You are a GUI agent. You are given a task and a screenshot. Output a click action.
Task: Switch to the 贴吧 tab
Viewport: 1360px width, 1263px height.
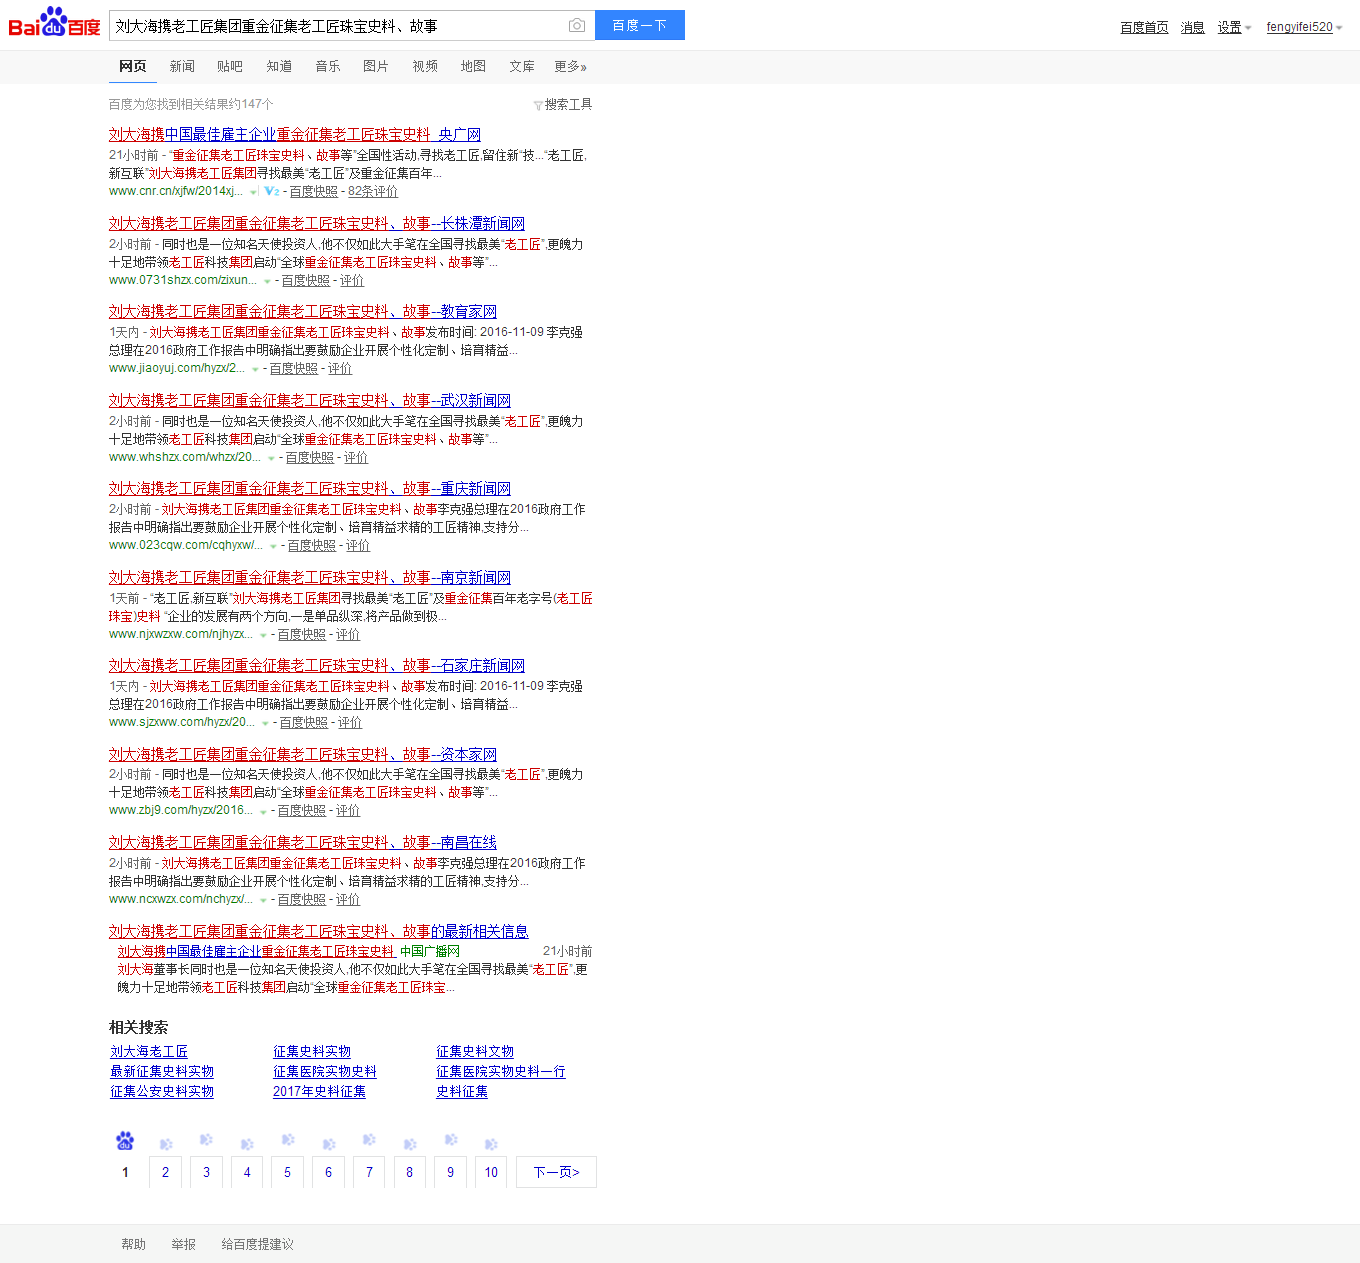click(x=230, y=66)
